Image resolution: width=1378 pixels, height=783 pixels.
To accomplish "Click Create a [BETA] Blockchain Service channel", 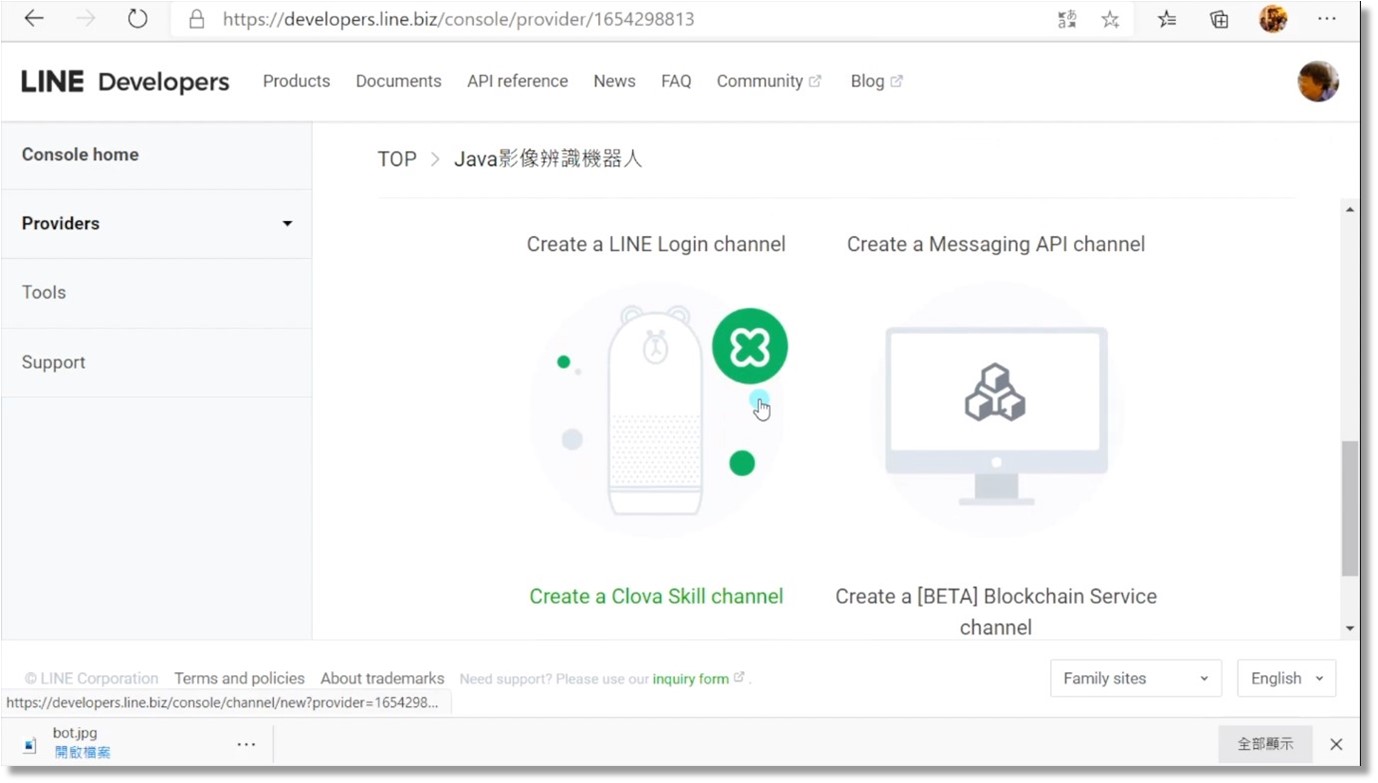I will coord(996,611).
